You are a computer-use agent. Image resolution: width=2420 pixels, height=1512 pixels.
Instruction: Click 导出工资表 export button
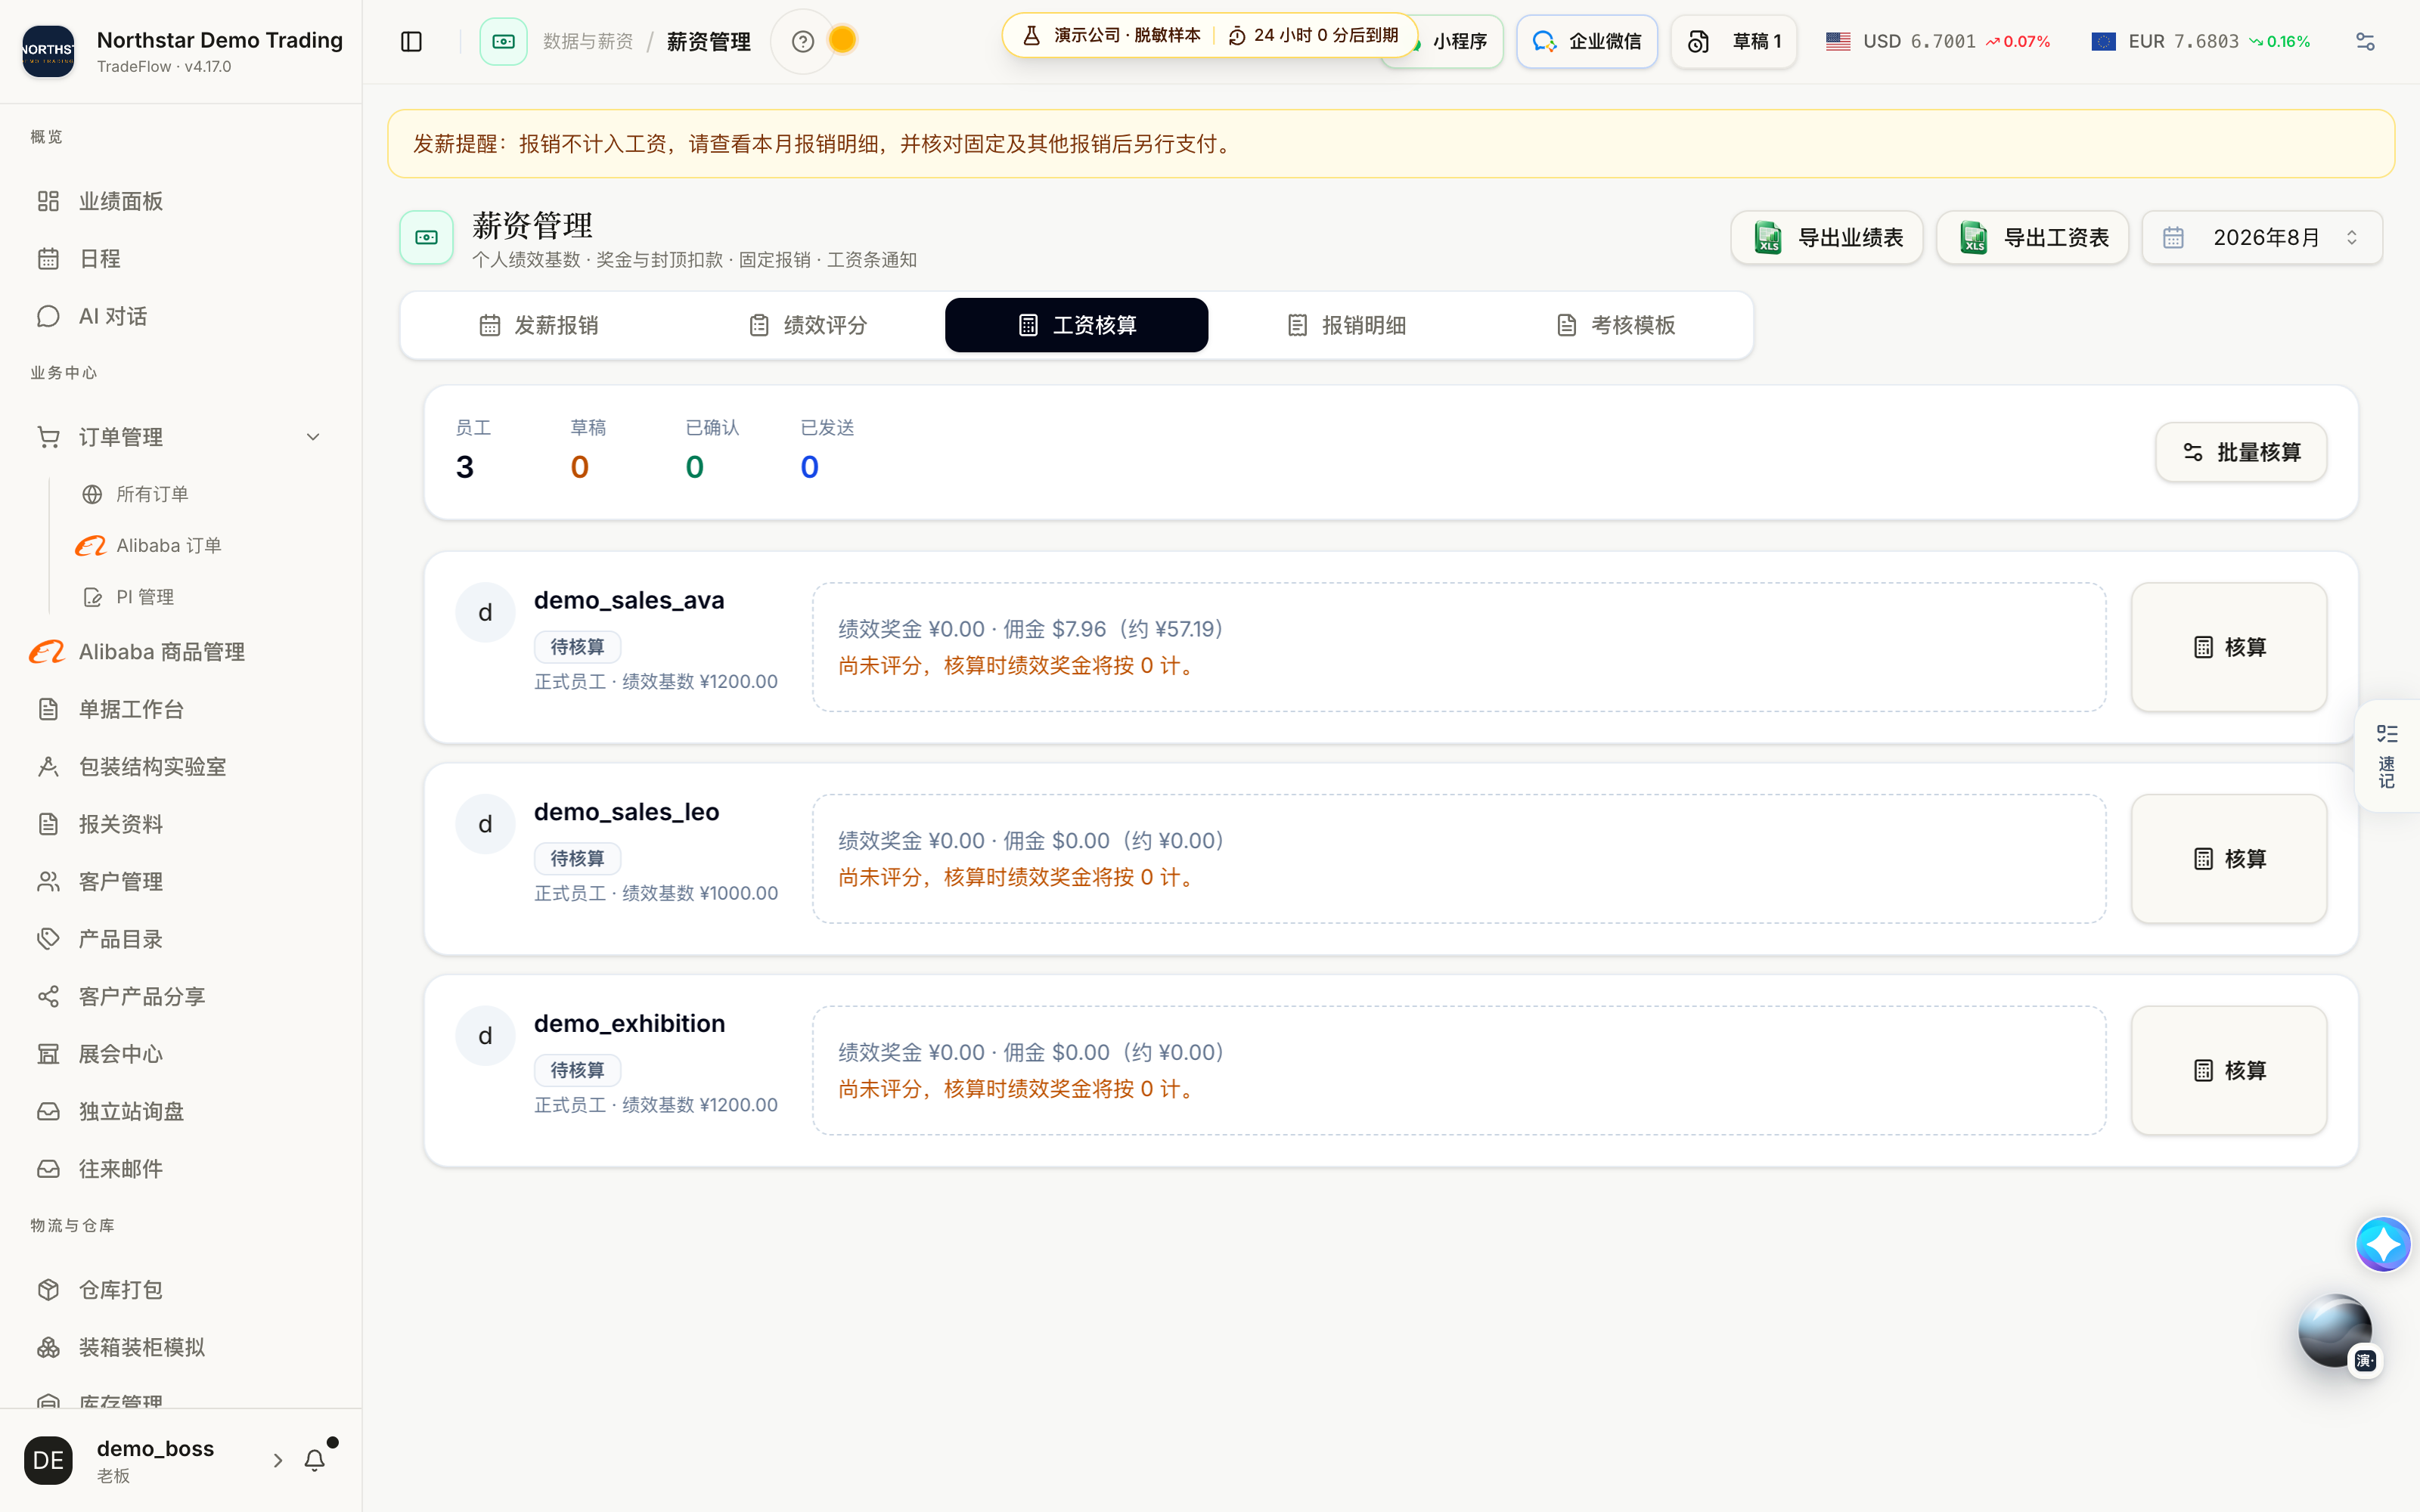[2032, 238]
